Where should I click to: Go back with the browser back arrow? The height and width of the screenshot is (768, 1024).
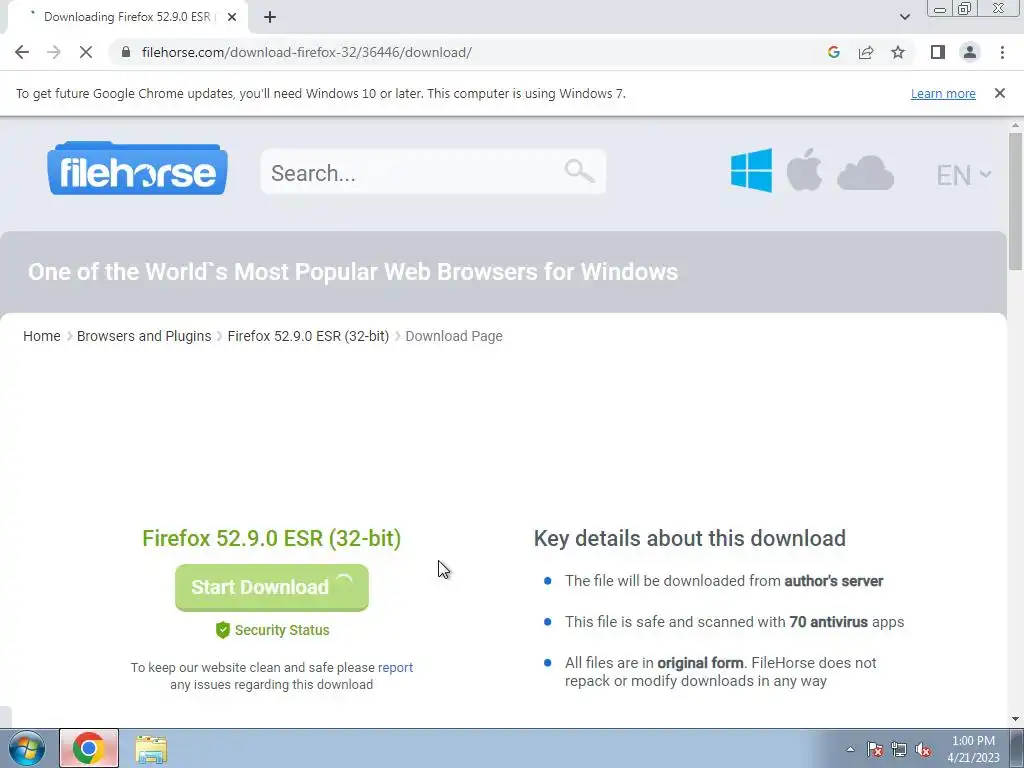point(22,52)
